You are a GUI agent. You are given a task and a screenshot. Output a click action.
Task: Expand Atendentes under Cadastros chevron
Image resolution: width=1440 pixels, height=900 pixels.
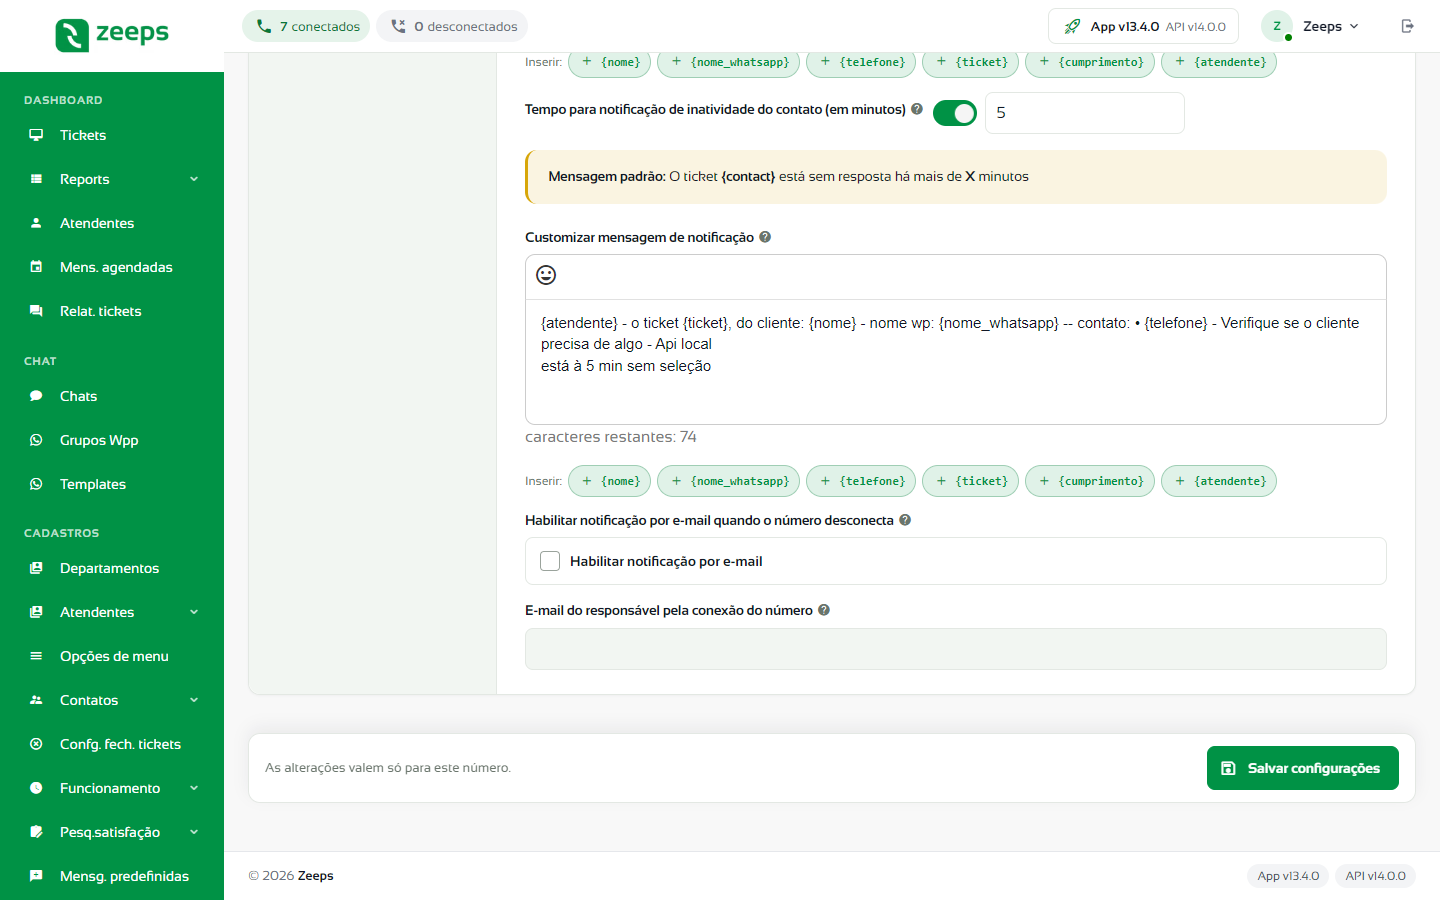click(194, 612)
